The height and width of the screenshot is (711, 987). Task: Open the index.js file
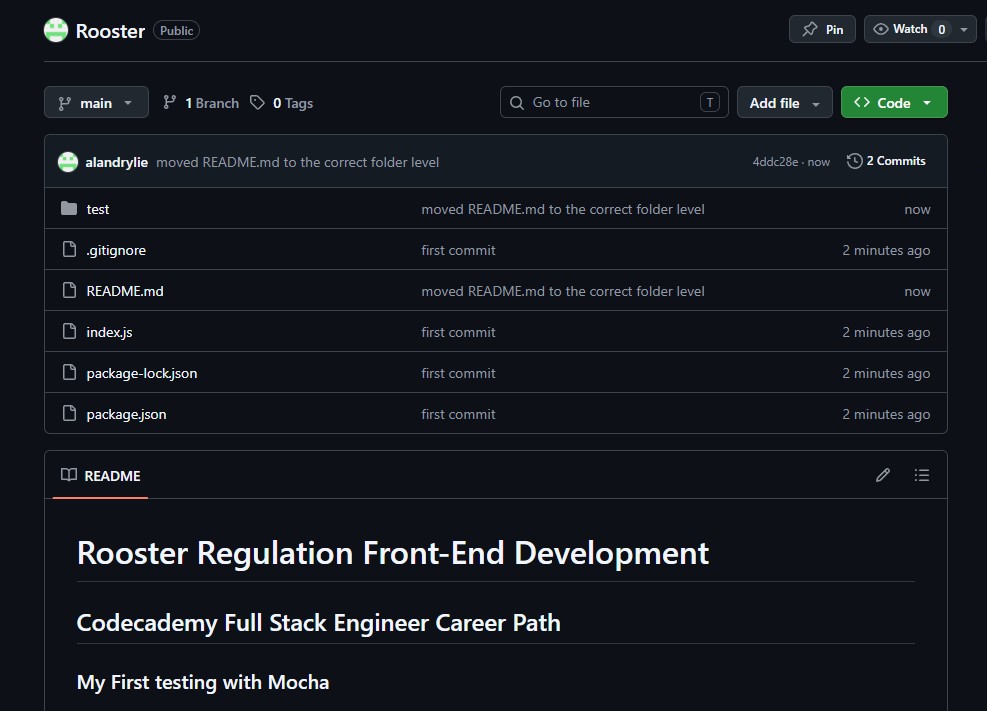109,332
